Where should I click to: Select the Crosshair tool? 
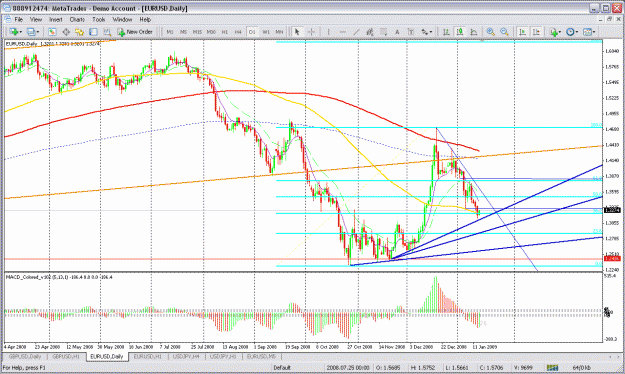311,32
